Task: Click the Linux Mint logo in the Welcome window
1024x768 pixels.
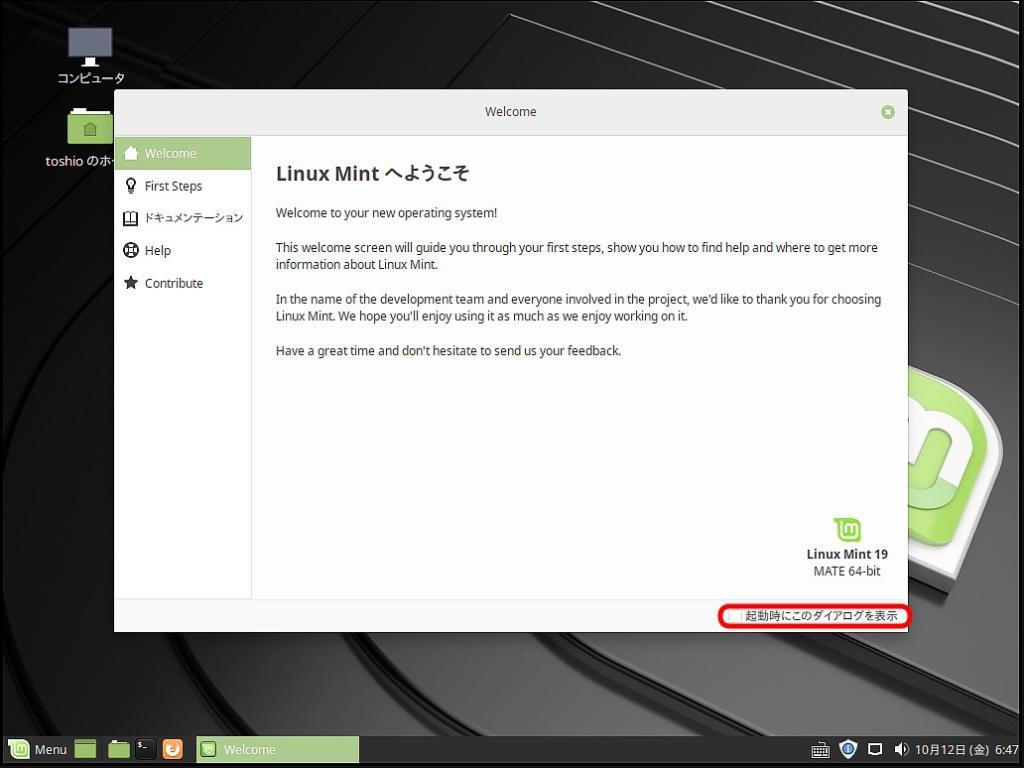Action: tap(847, 530)
